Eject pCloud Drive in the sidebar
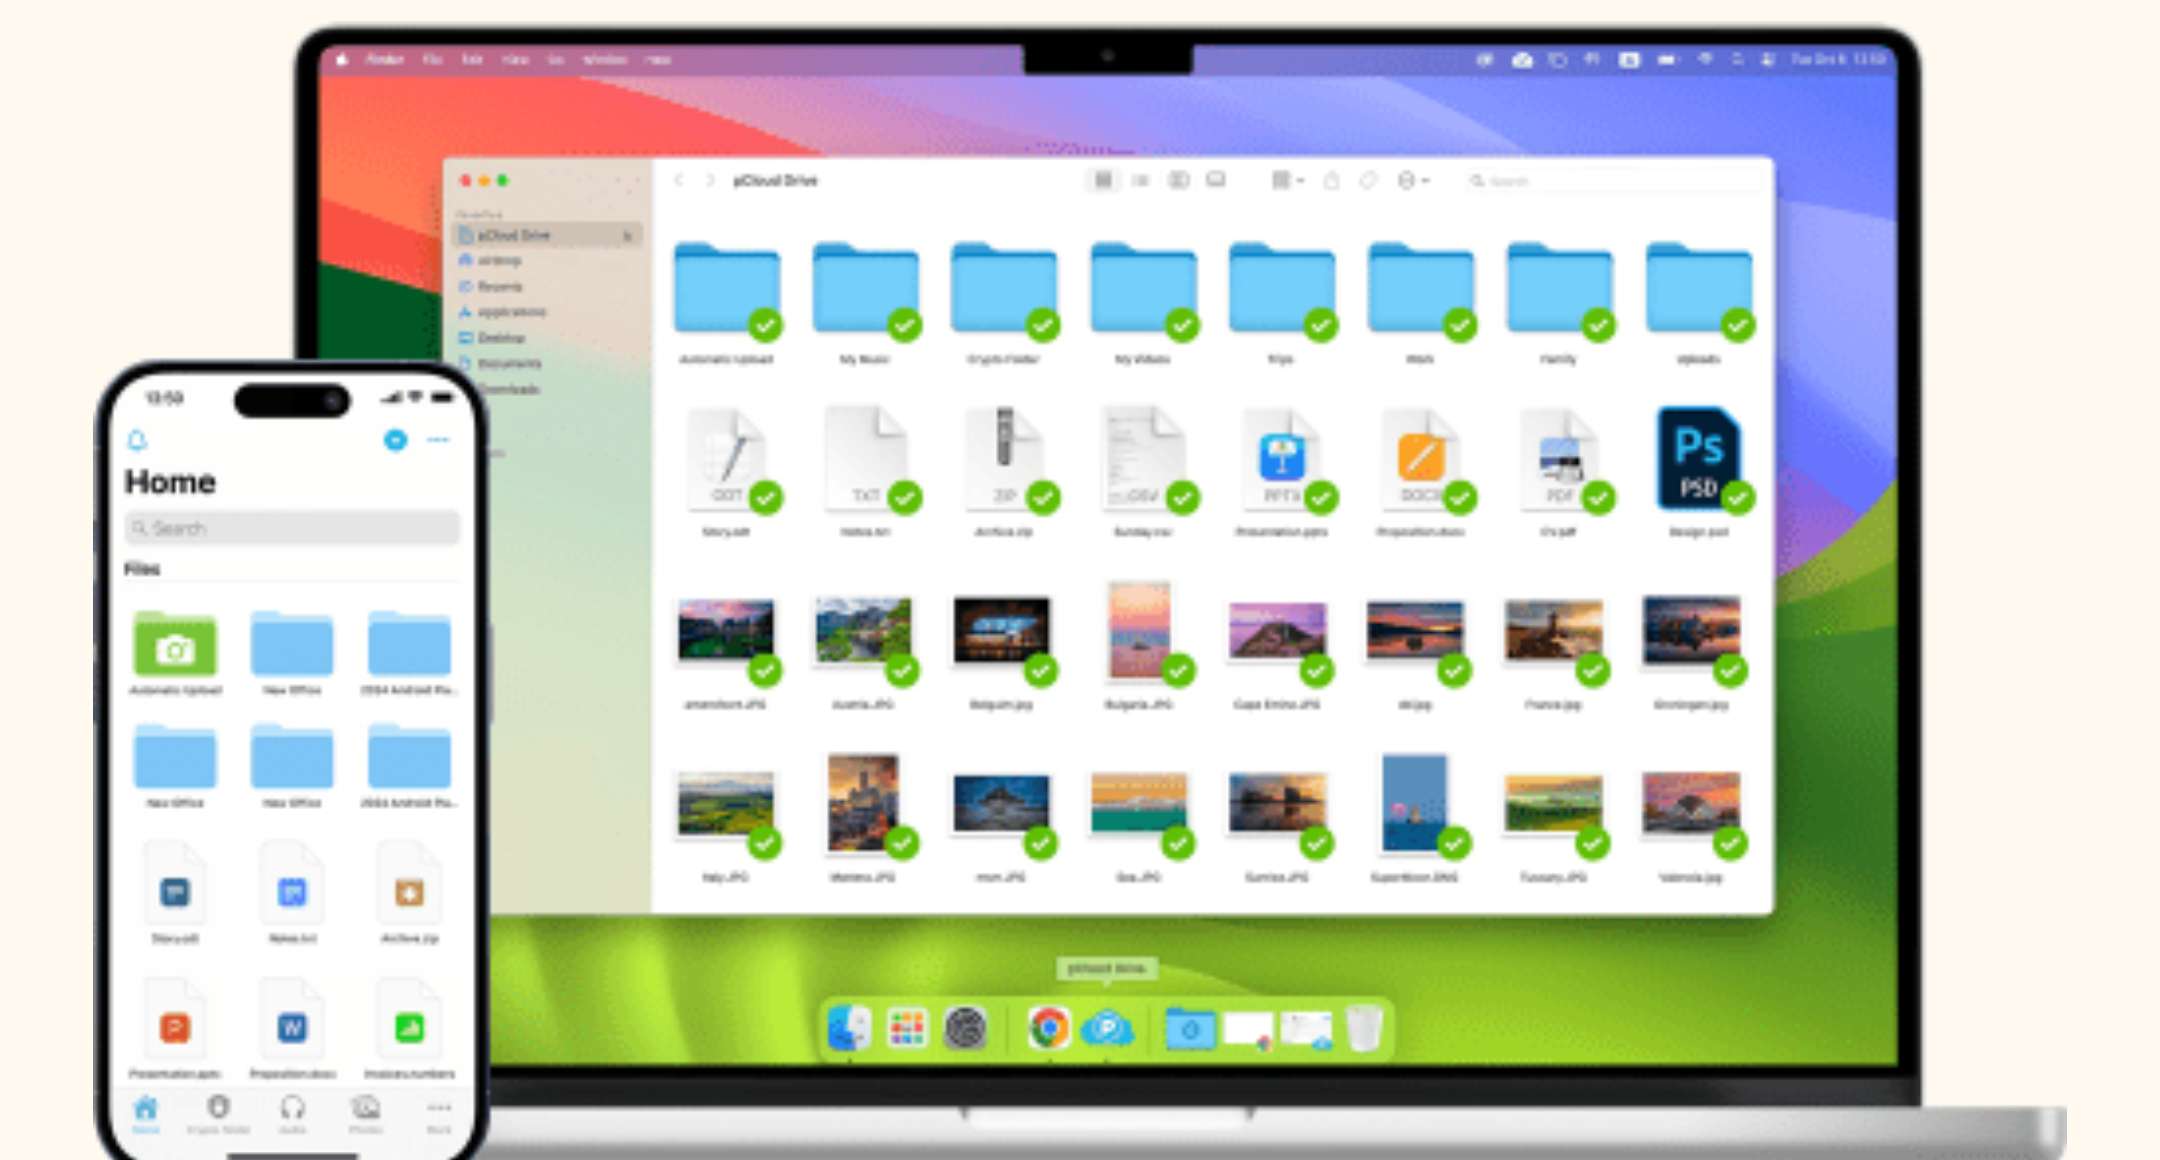The image size is (2160, 1160). coord(628,236)
